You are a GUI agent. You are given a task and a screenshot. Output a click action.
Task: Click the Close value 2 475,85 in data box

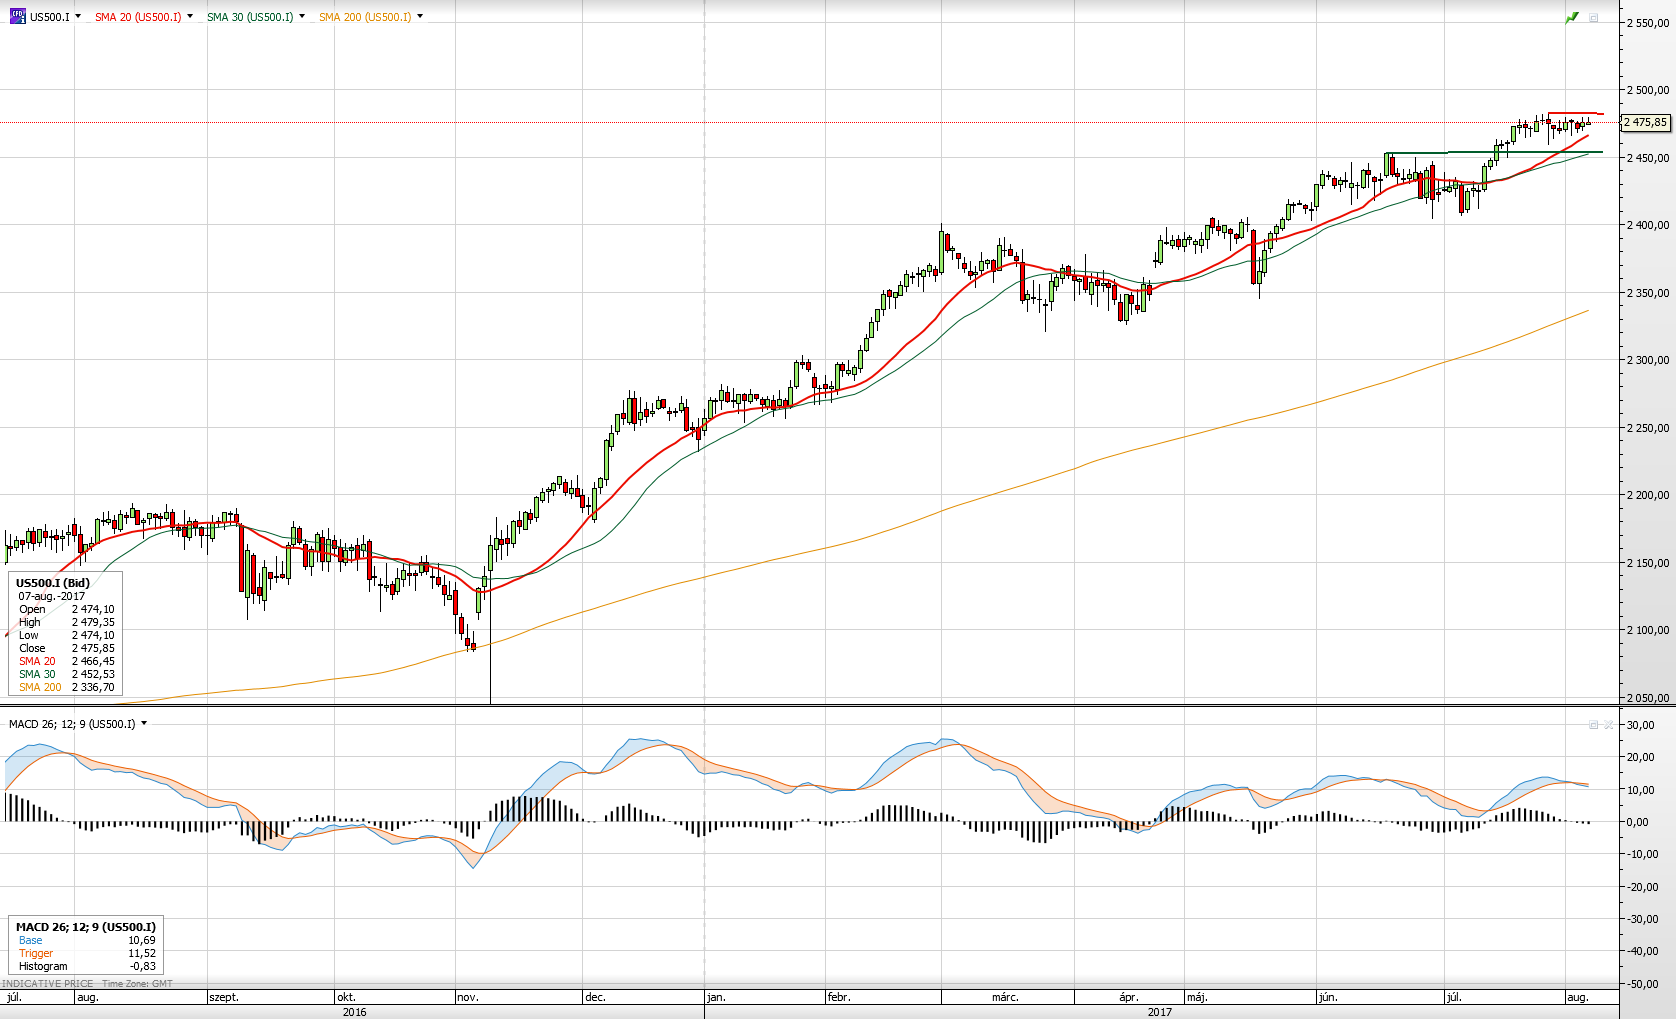pyautogui.click(x=93, y=648)
